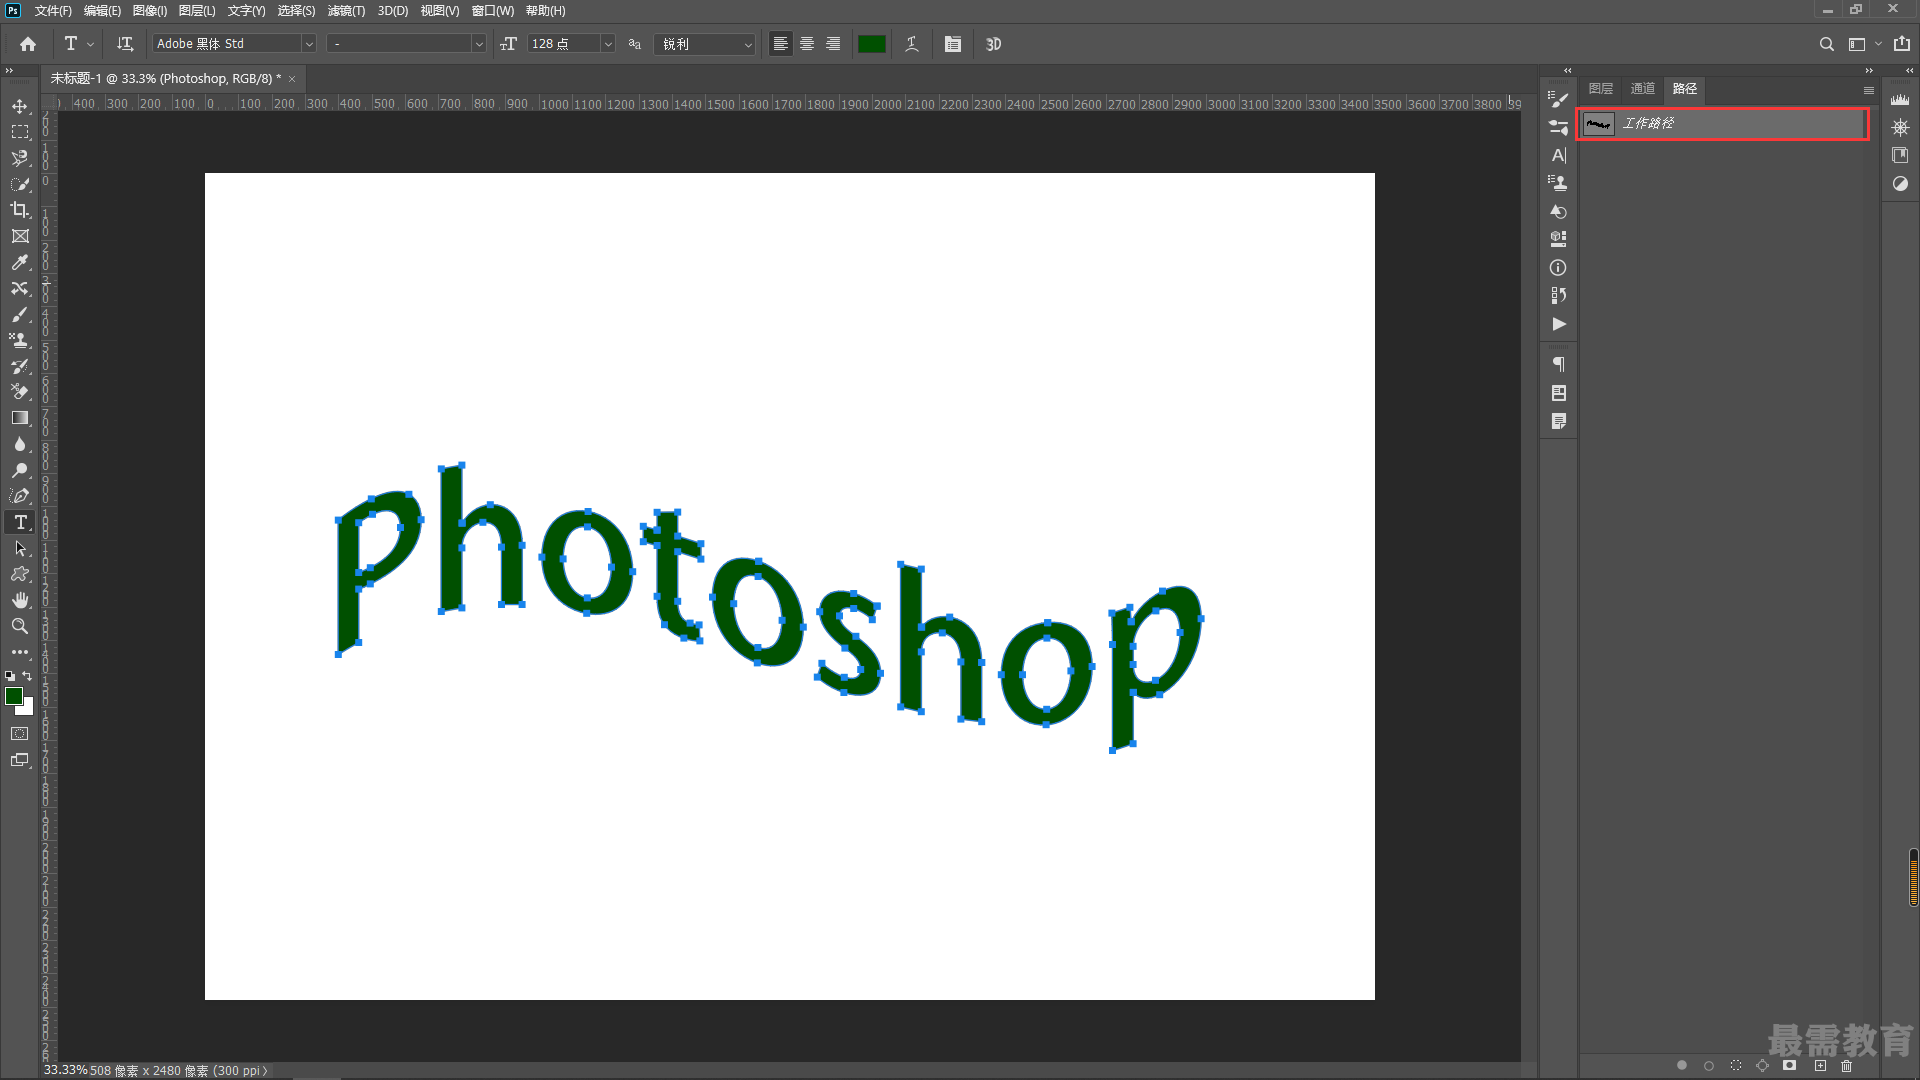Select the Eraser tool
Image resolution: width=1920 pixels, height=1080 pixels.
[20, 392]
